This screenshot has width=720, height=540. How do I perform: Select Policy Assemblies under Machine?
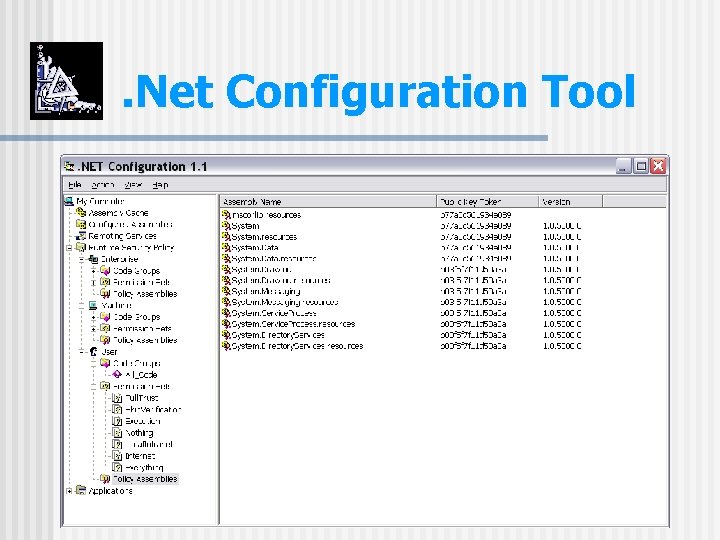[x=145, y=340]
